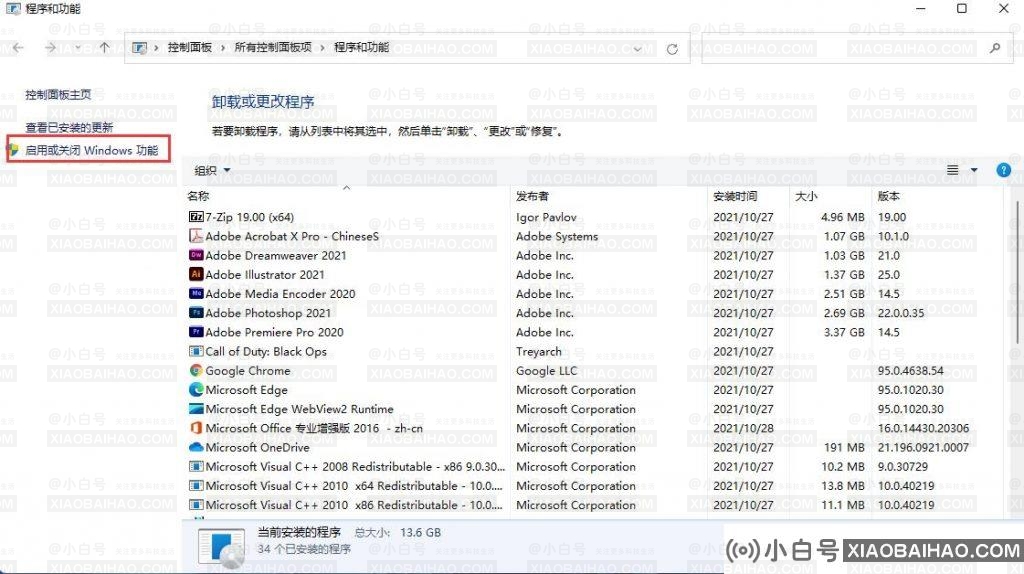Image resolution: width=1024 pixels, height=574 pixels.
Task: Go forward with the right arrow
Action: point(50,48)
